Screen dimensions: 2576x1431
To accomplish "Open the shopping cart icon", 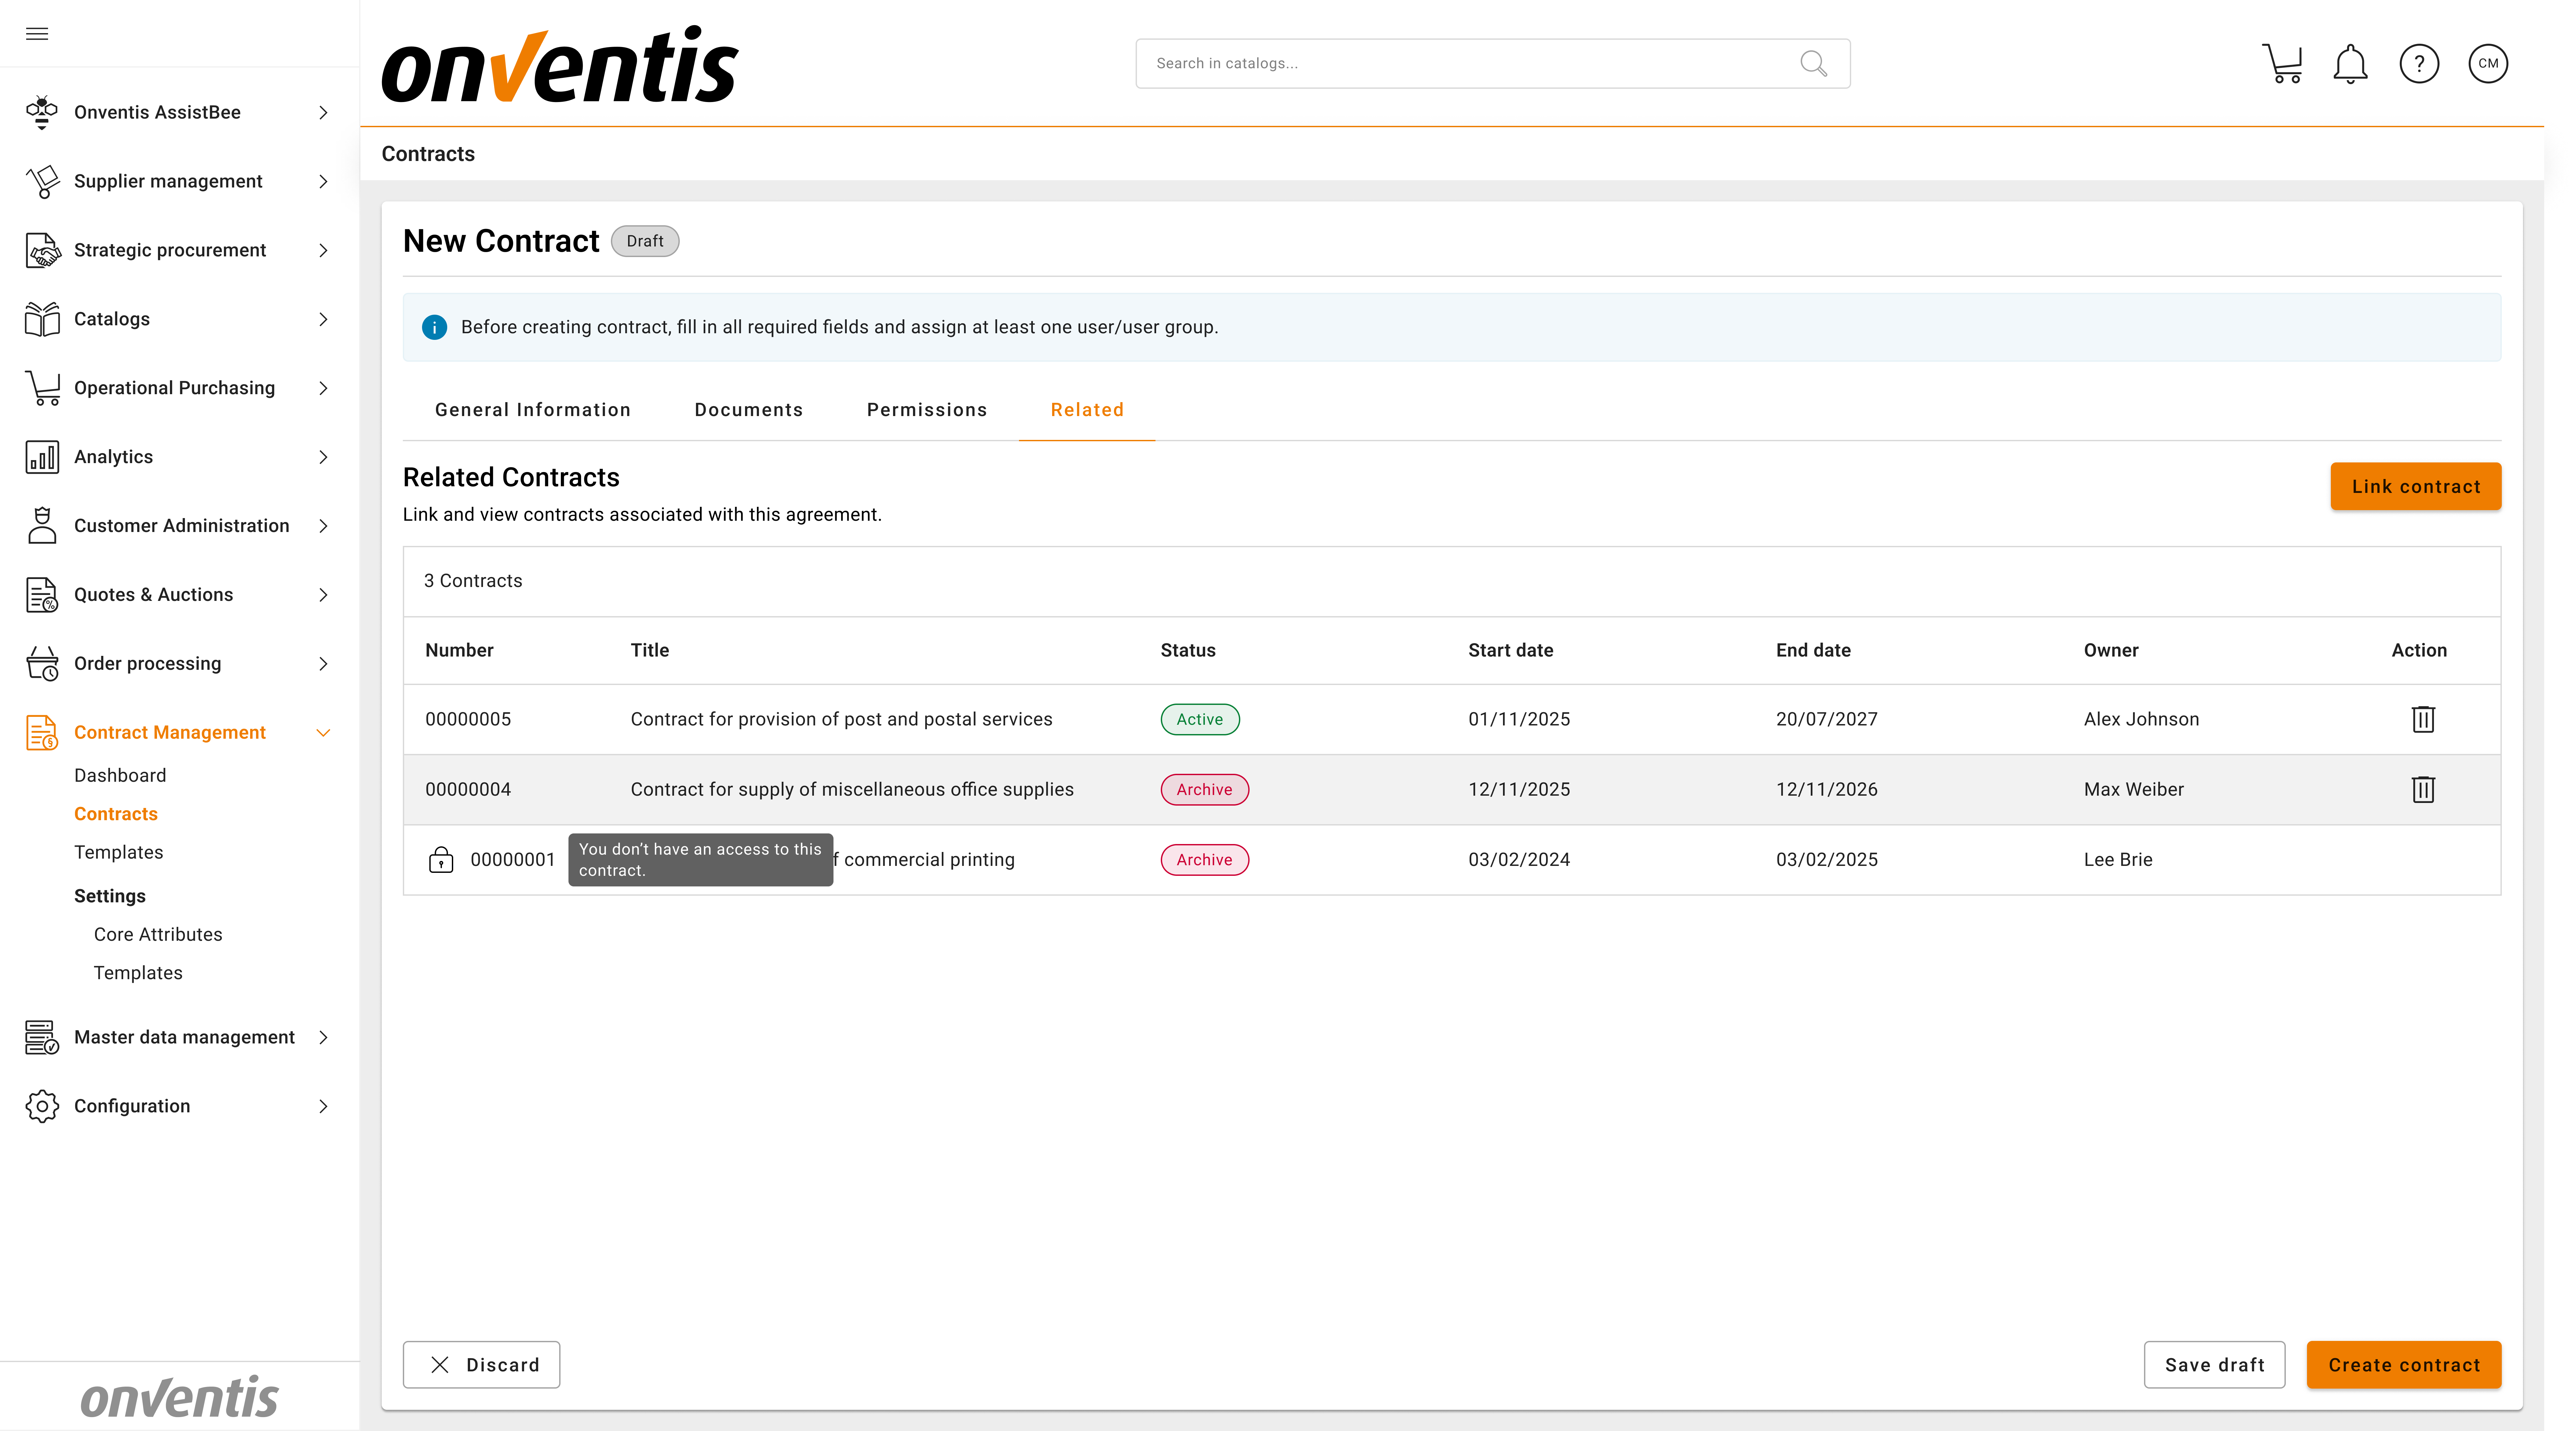I will click(x=2282, y=64).
